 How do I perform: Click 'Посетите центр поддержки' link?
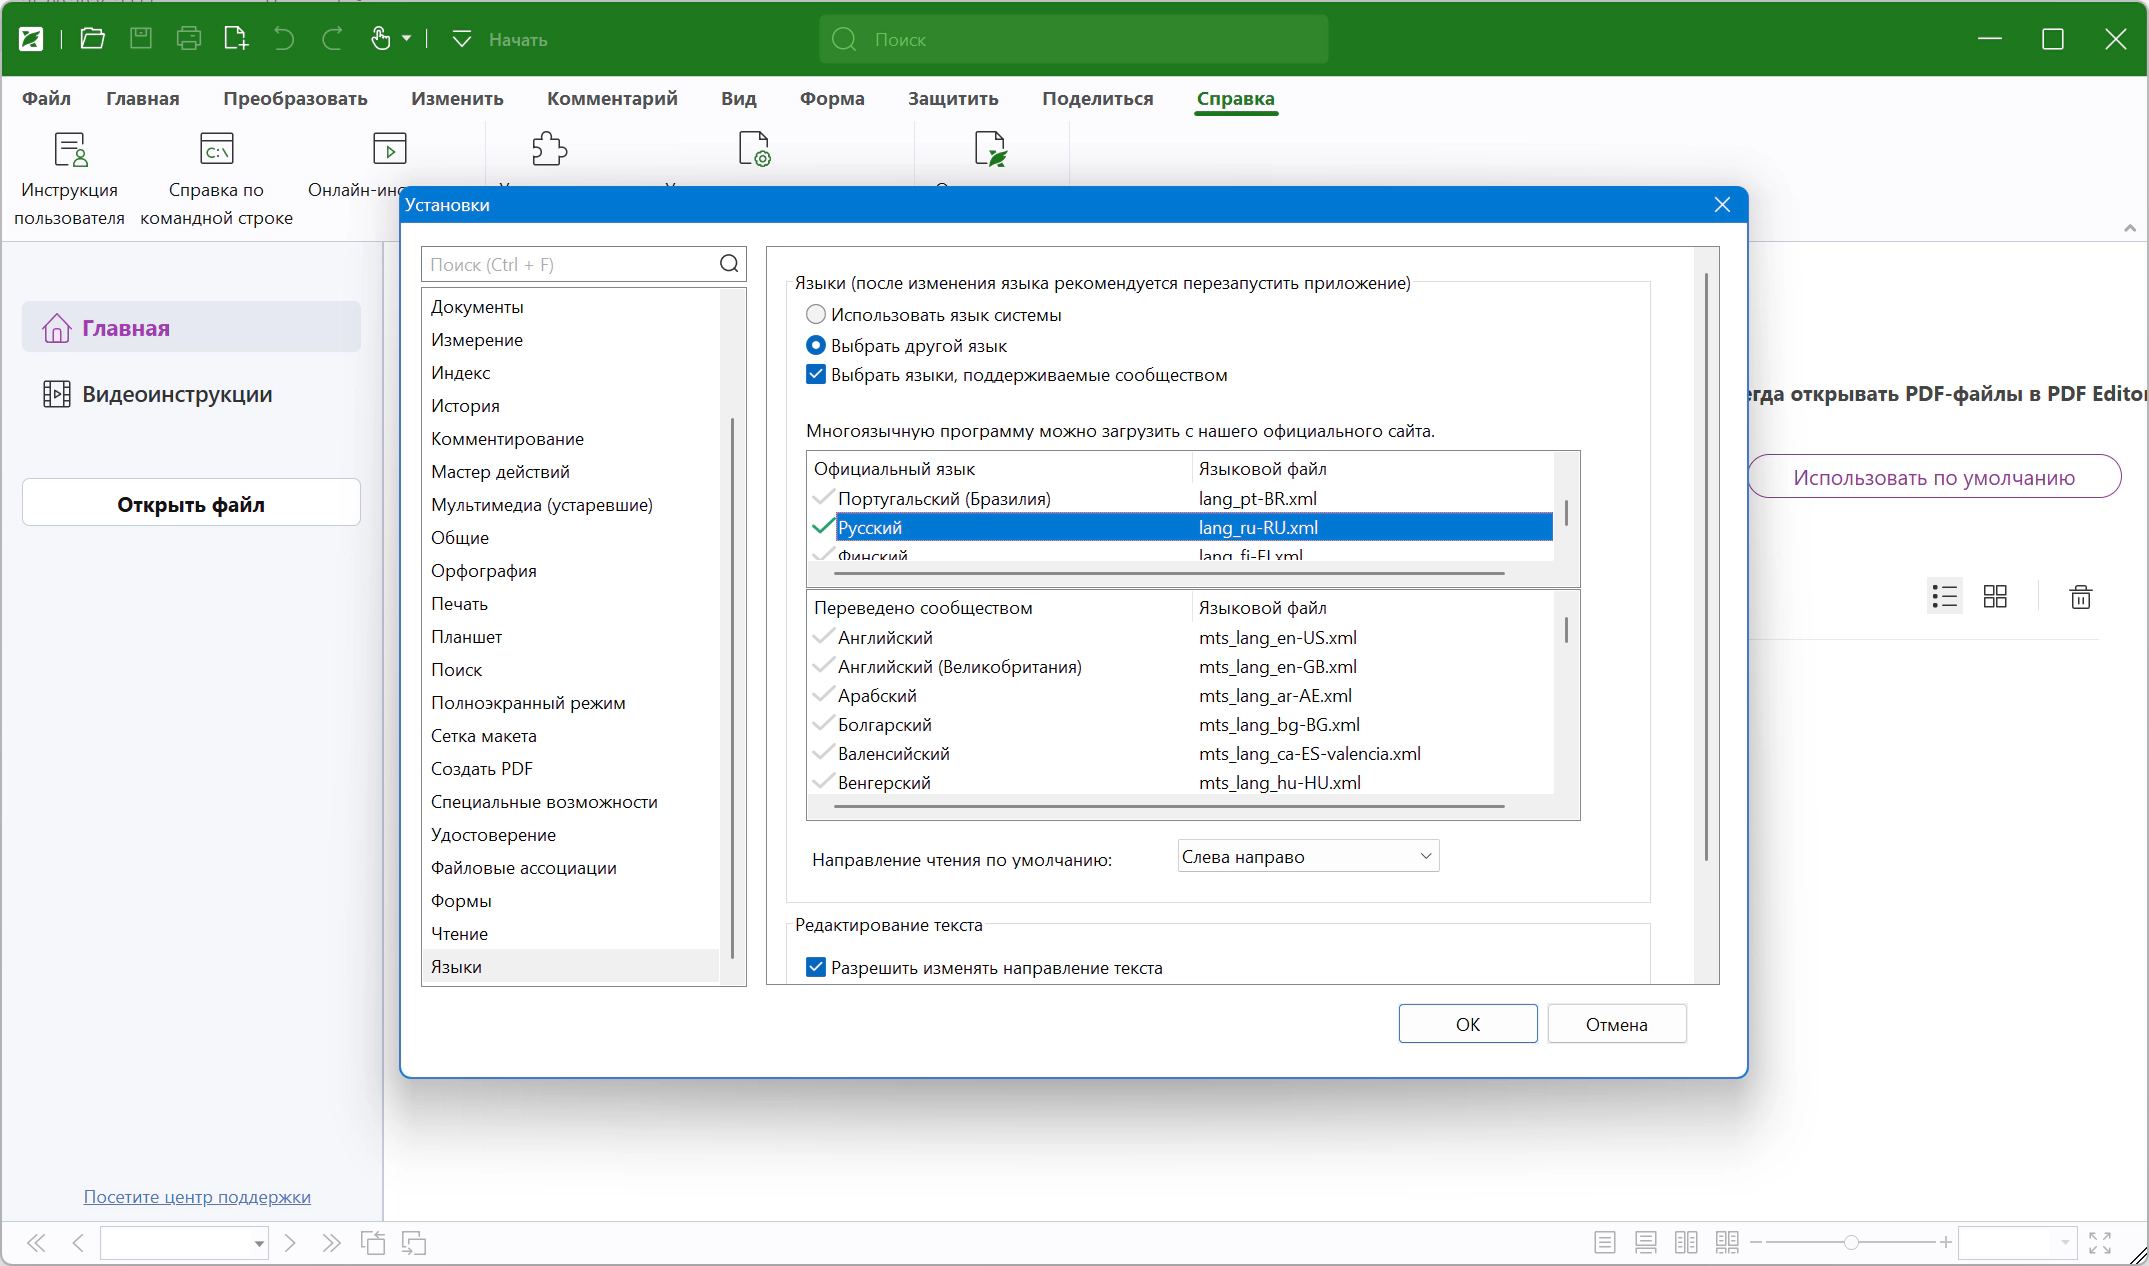pos(197,1197)
